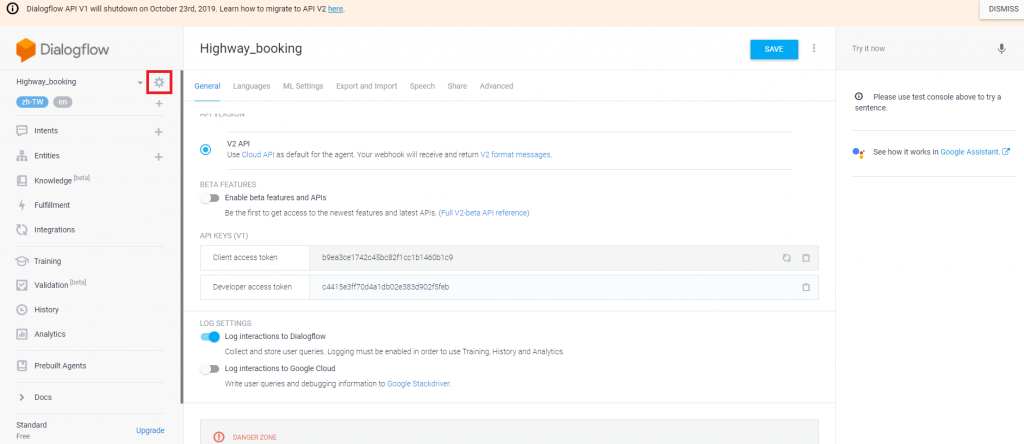Toggle Log interactions to Google Cloud

point(210,369)
